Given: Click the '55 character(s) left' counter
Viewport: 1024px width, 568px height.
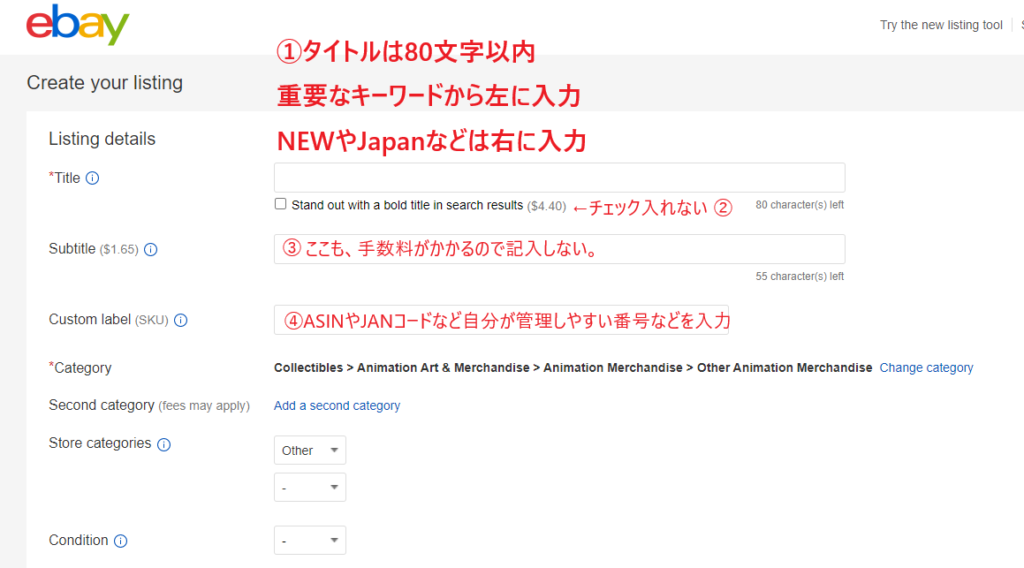Looking at the screenshot, I should (799, 276).
